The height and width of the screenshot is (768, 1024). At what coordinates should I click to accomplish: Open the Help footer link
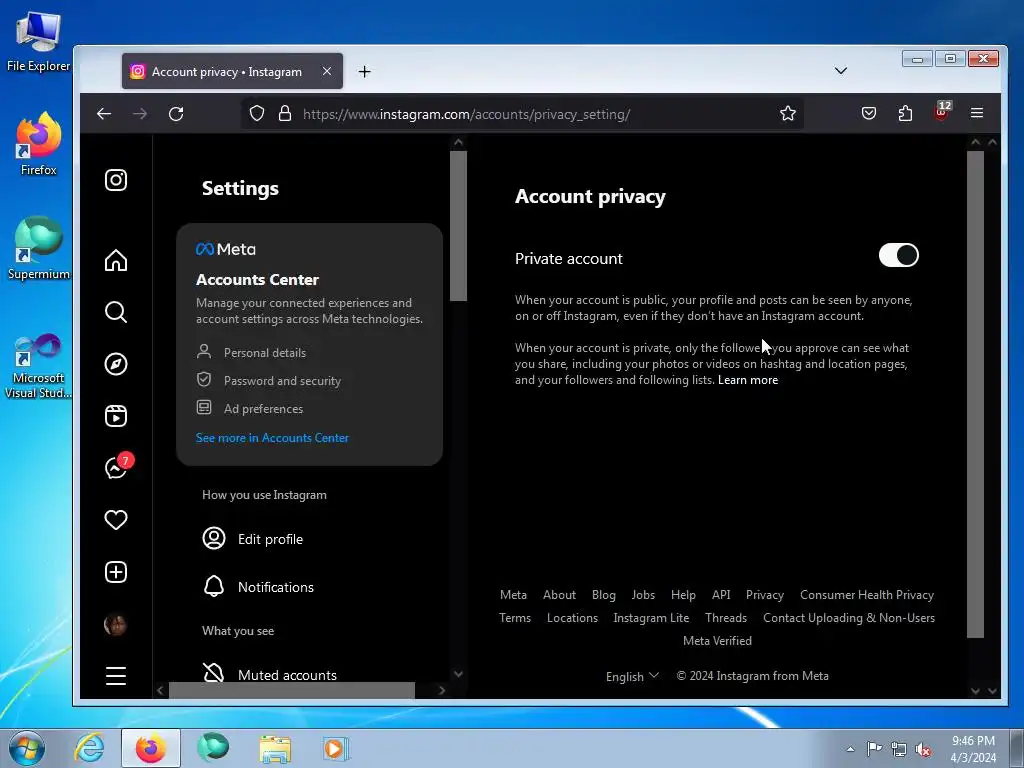click(x=683, y=595)
